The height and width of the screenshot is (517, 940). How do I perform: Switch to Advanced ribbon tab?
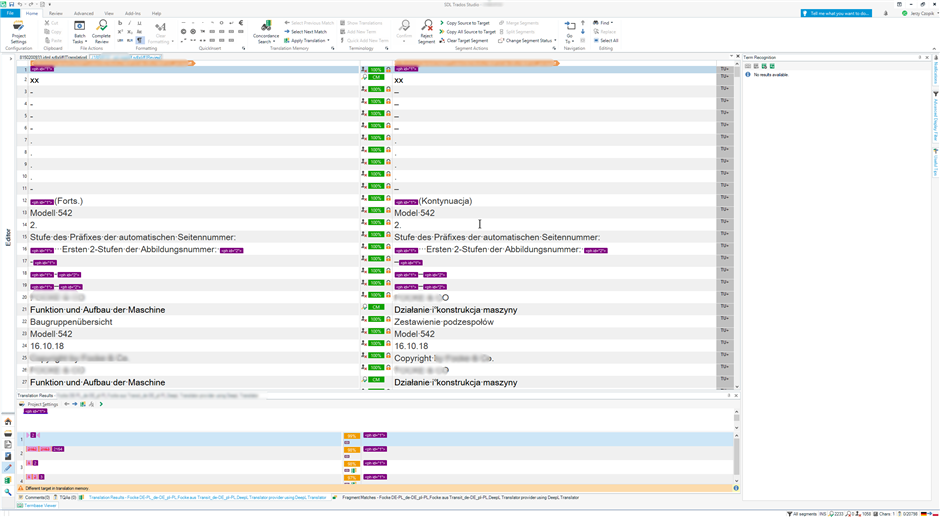tap(83, 13)
